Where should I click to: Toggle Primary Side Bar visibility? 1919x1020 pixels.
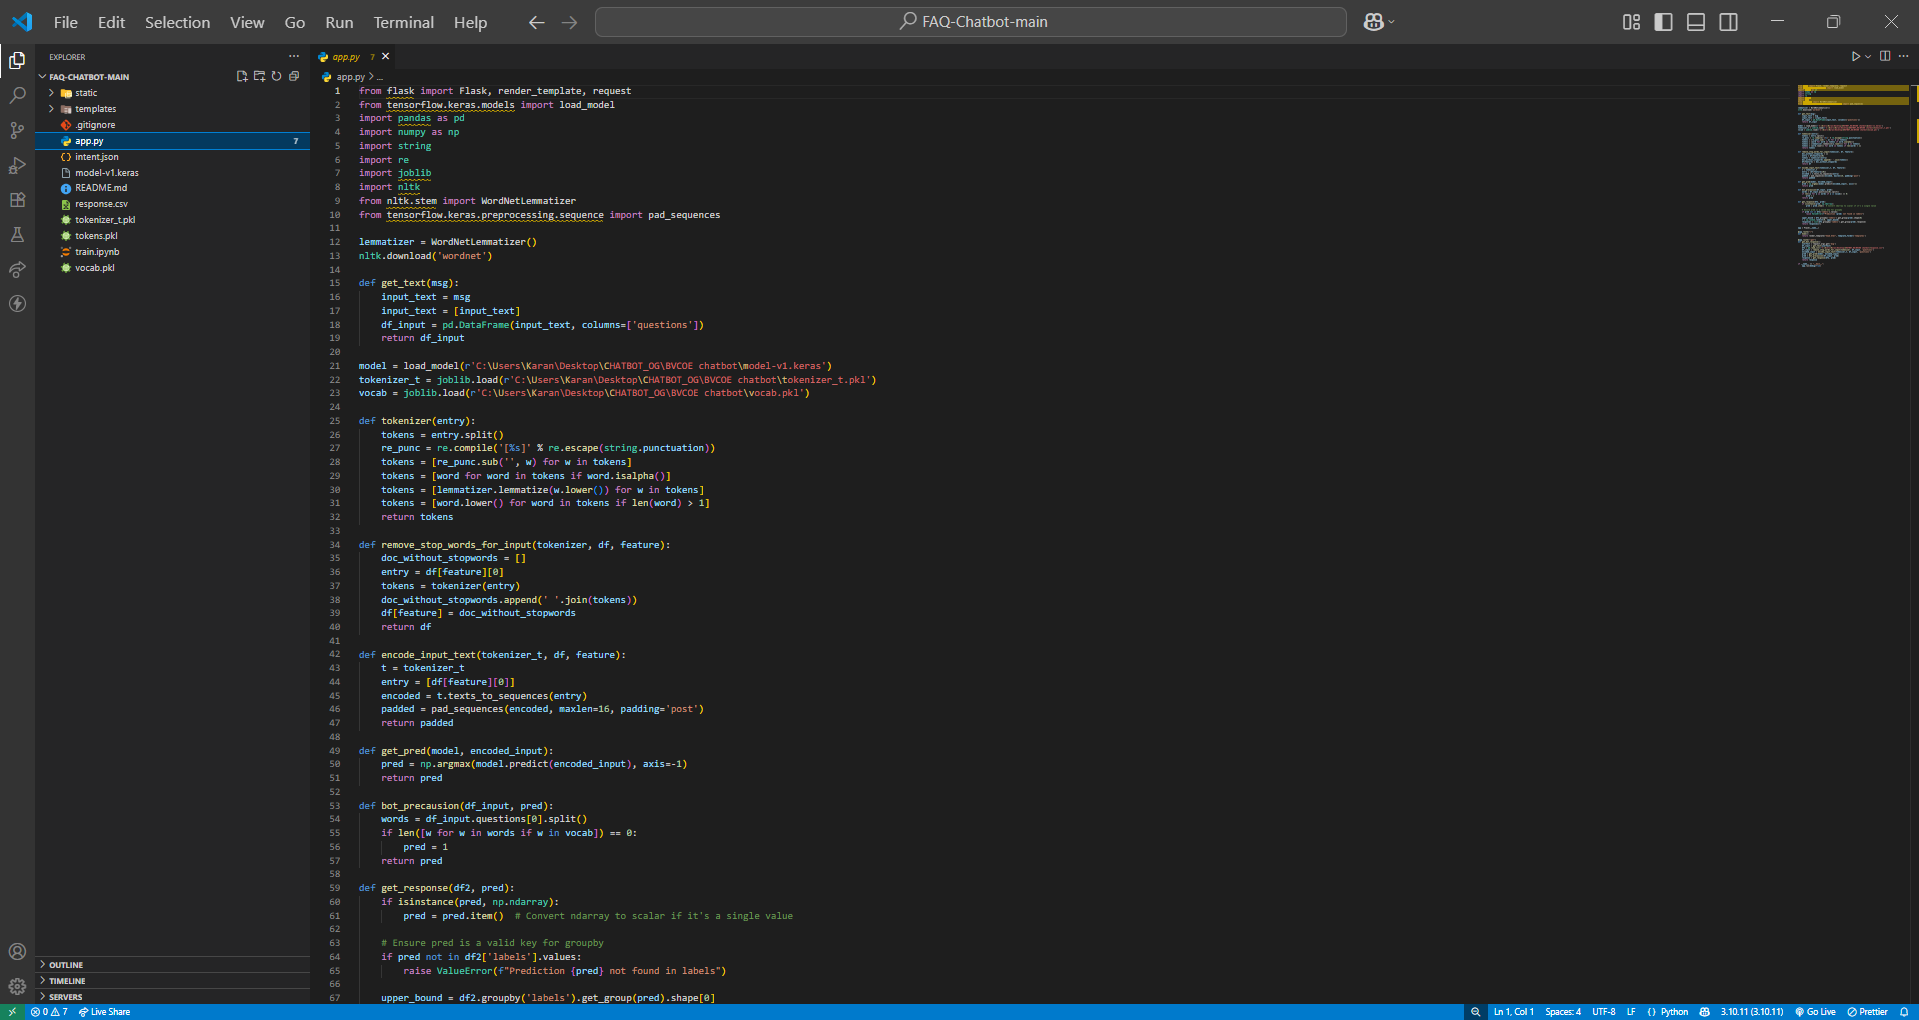point(1664,22)
